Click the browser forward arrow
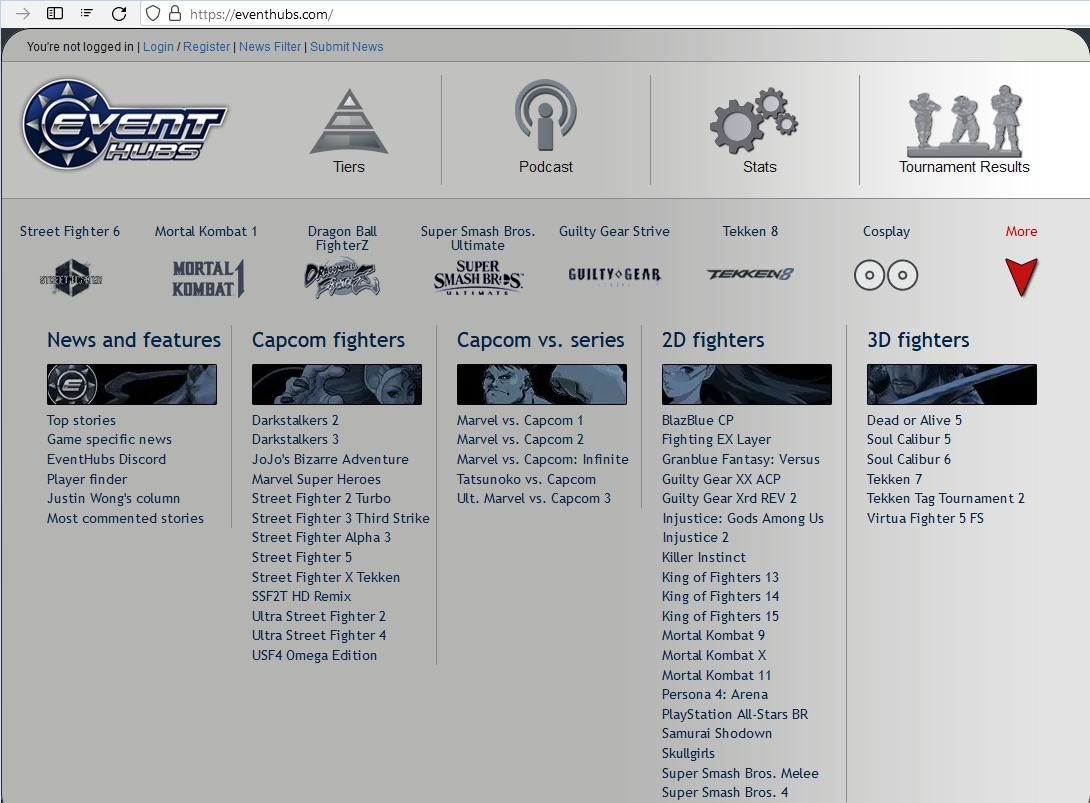Screen dimensions: 1090x803 tap(22, 14)
